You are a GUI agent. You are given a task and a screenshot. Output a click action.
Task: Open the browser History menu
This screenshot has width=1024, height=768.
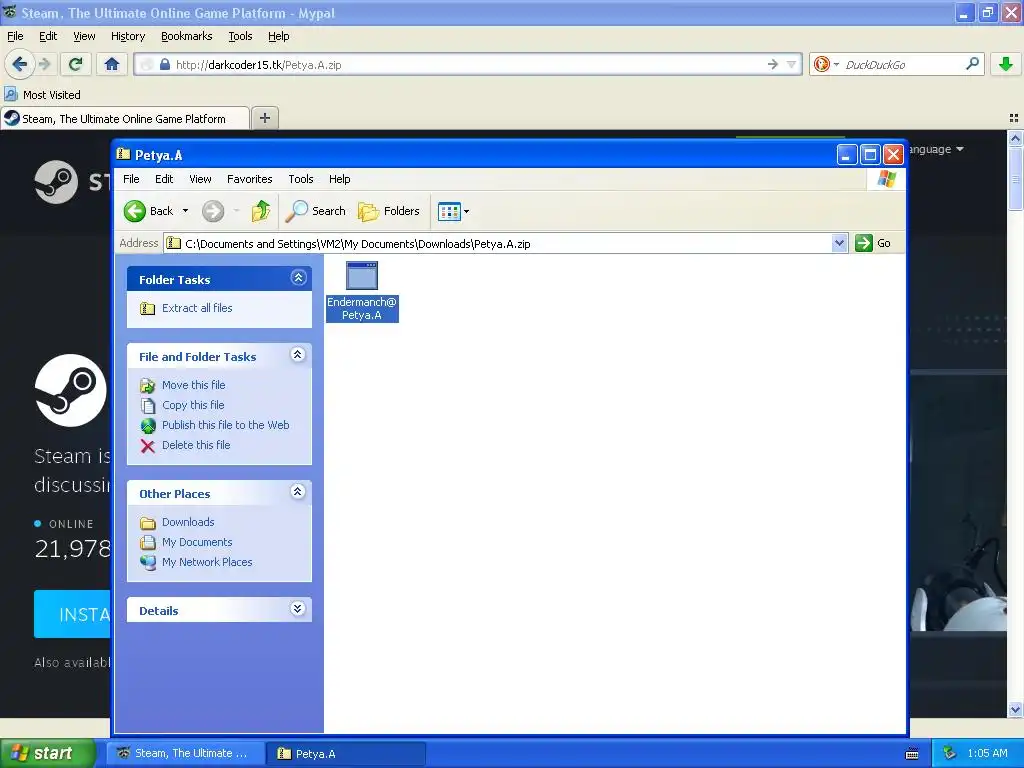click(128, 37)
